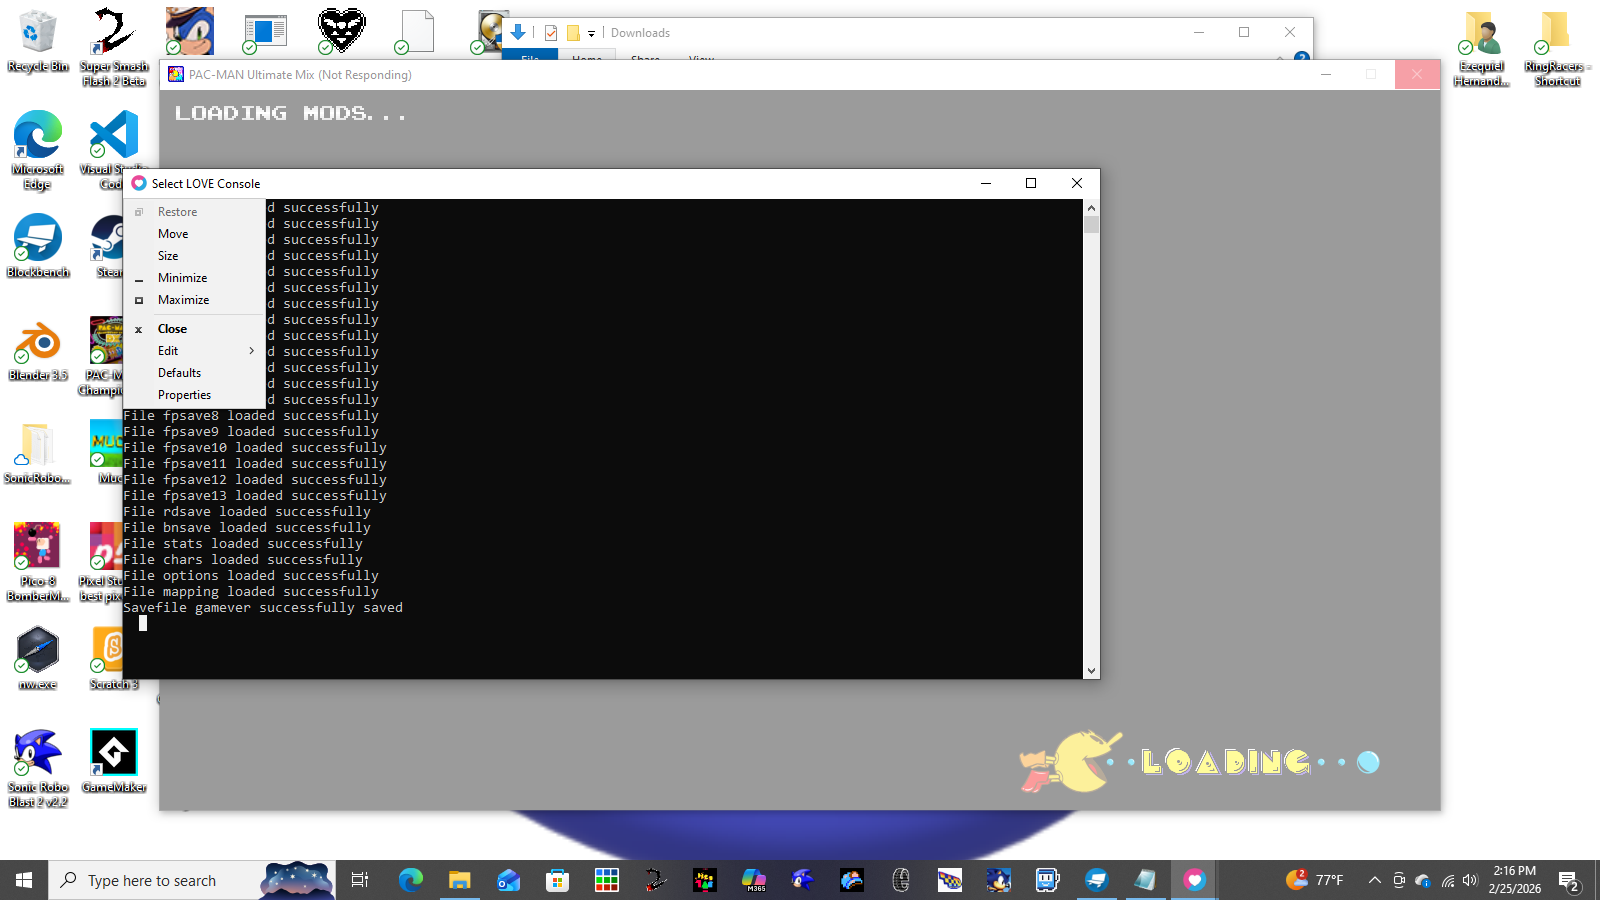
Task: Select the Sonic character desktop icon in top row
Action: point(190,31)
